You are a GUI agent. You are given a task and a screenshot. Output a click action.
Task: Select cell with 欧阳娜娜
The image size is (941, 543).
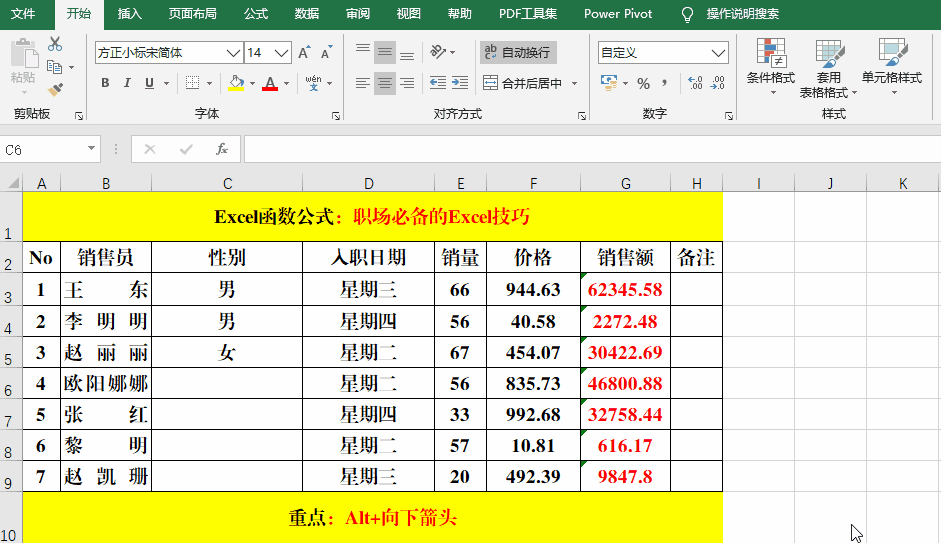click(x=106, y=383)
